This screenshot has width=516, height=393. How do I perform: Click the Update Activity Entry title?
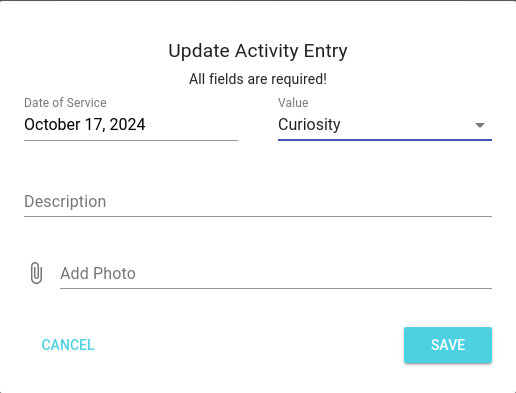pyautogui.click(x=258, y=51)
